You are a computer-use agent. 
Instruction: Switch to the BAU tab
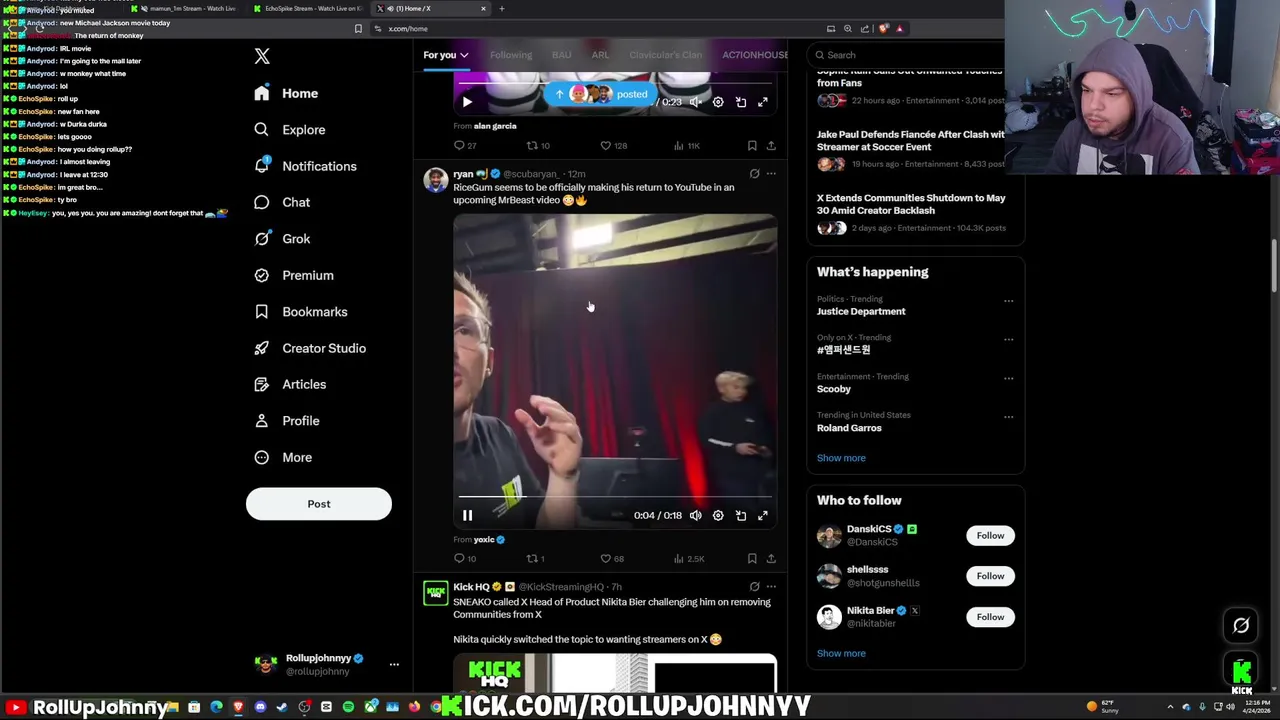pos(562,55)
